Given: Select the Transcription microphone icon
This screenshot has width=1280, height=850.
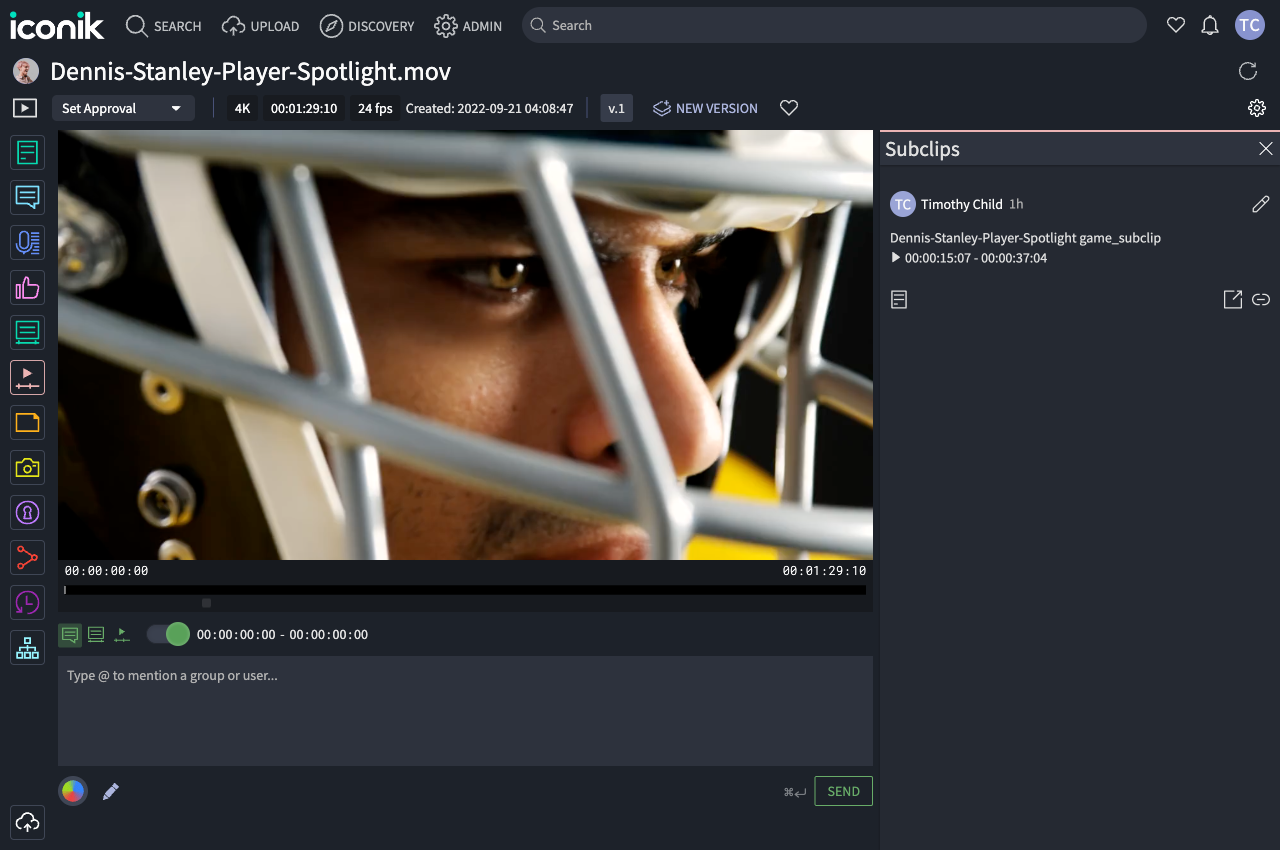Looking at the screenshot, I should (27, 242).
